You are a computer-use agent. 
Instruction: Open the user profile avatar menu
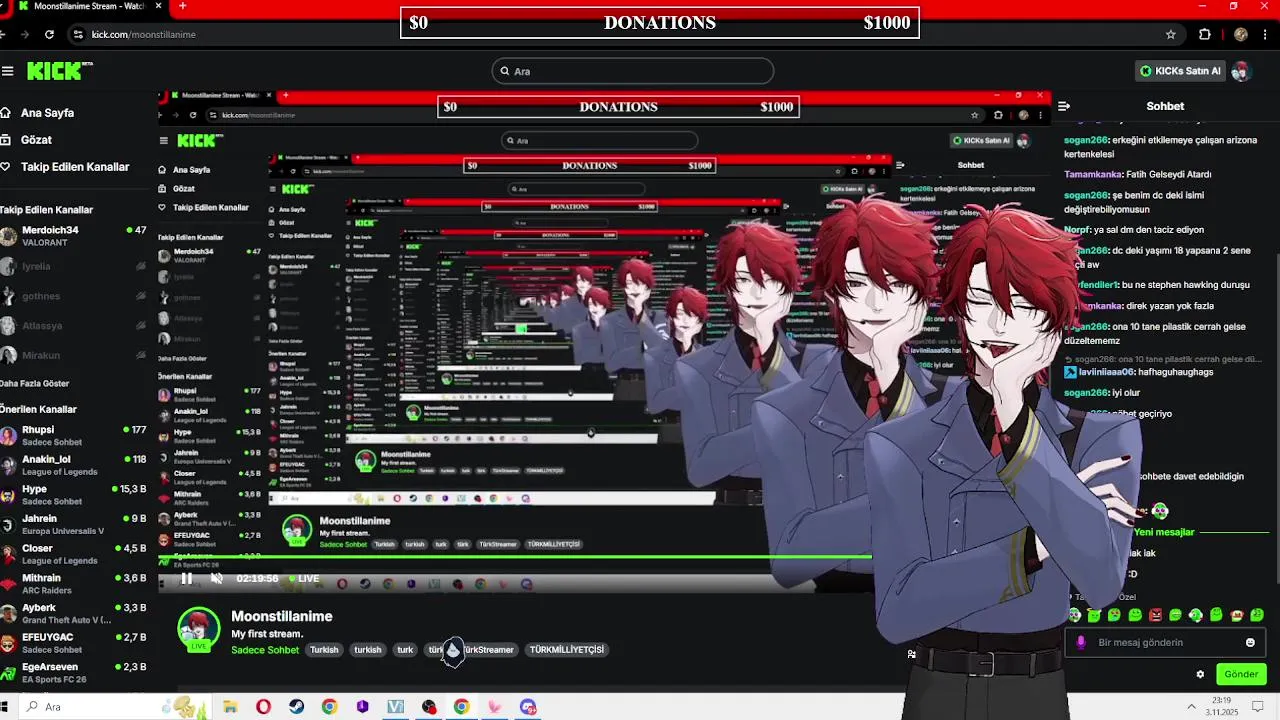pyautogui.click(x=1241, y=71)
